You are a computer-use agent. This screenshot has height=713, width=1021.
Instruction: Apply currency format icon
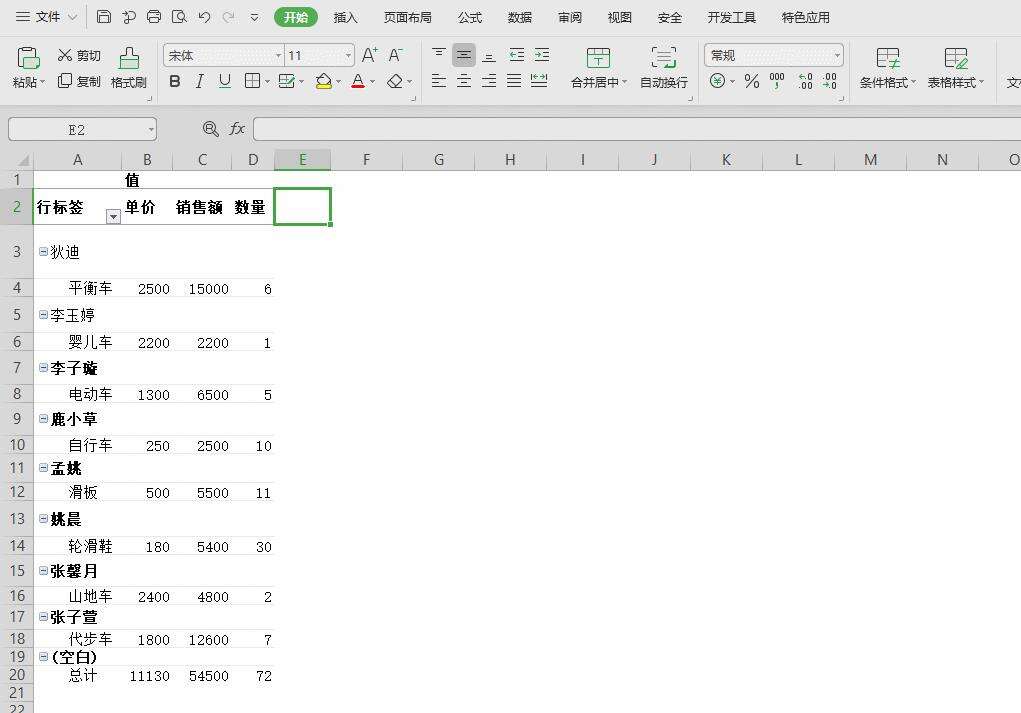click(x=717, y=81)
